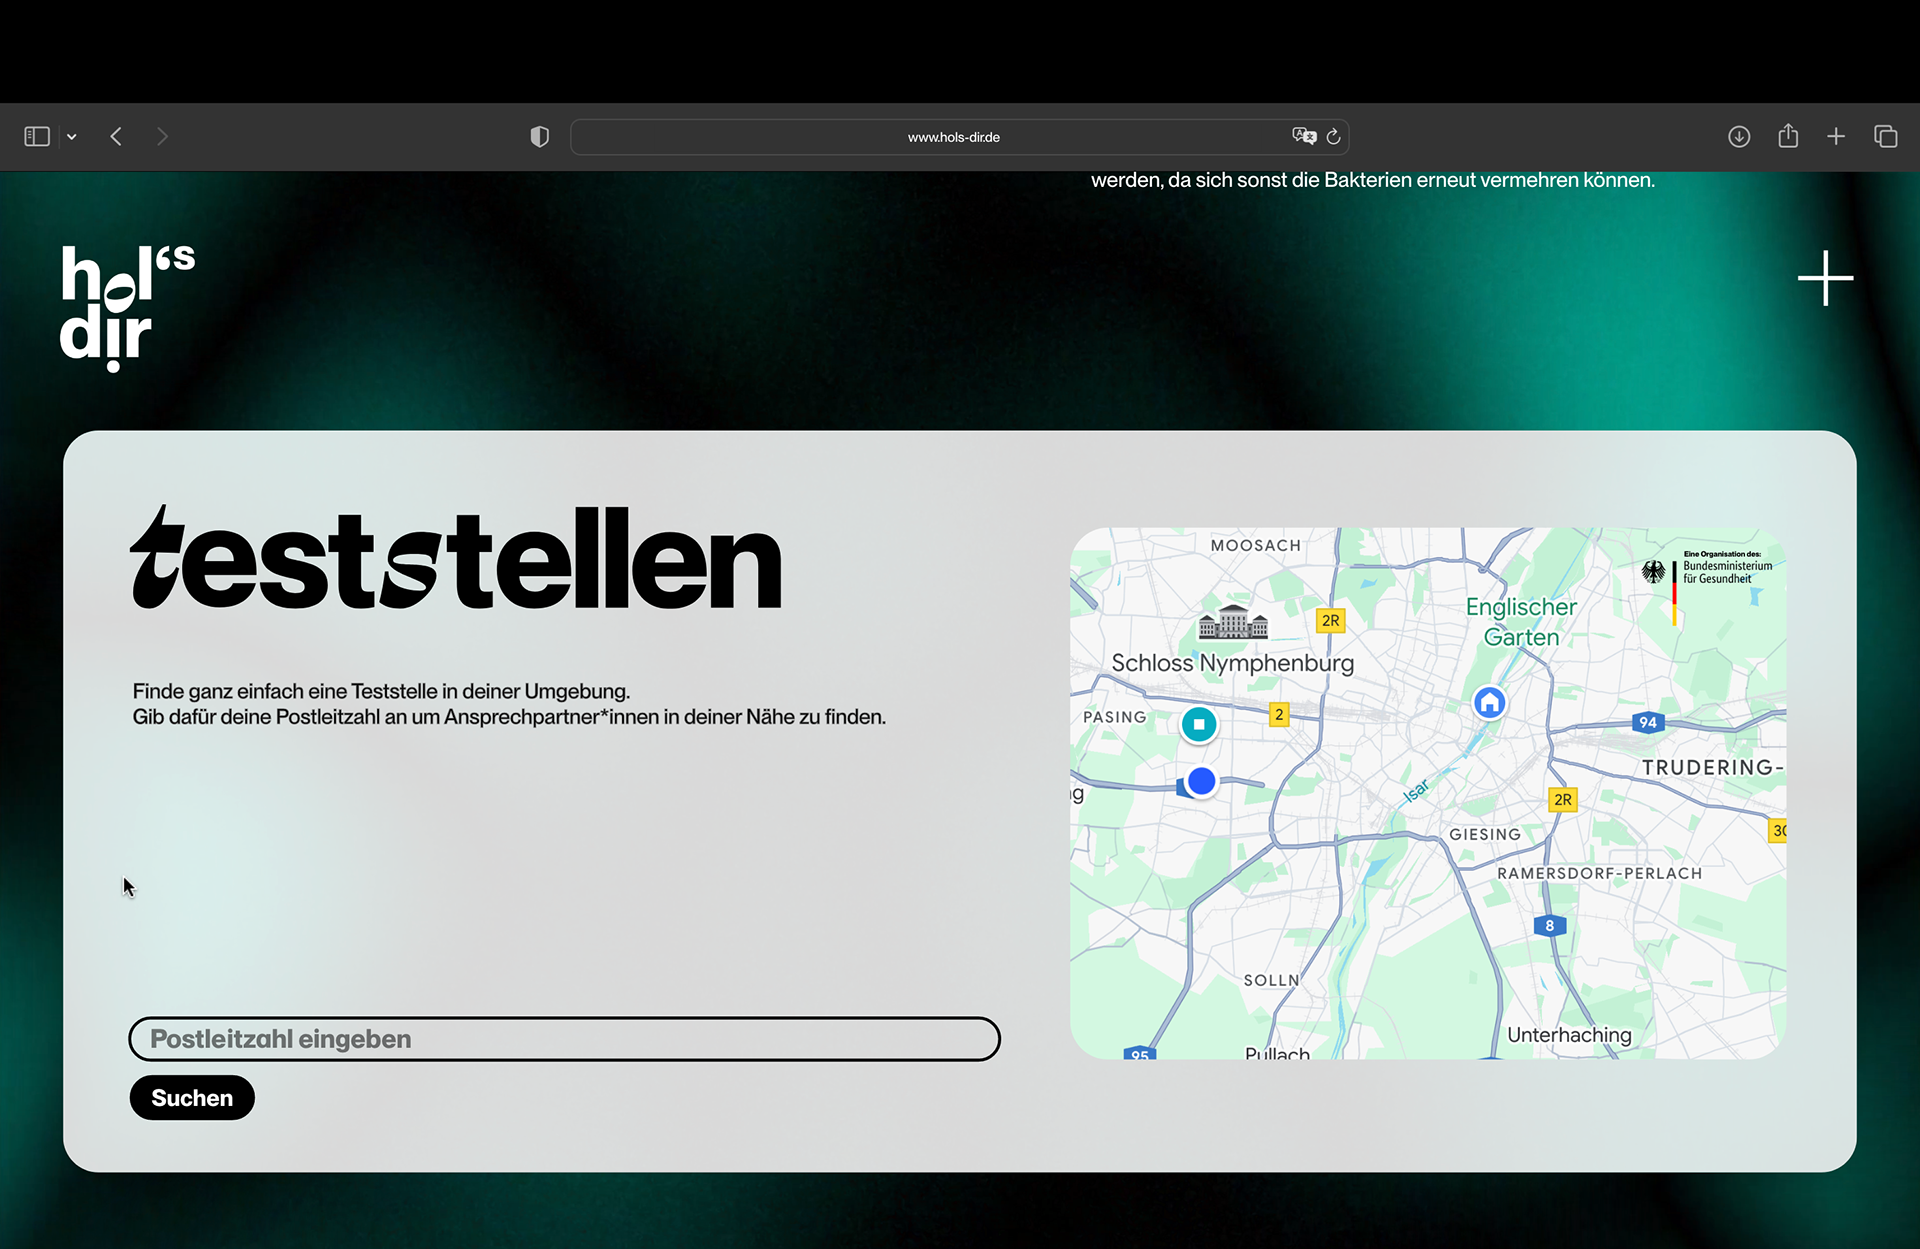This screenshot has width=1920, height=1249.
Task: Open a new tab with the plus icon
Action: [1836, 137]
